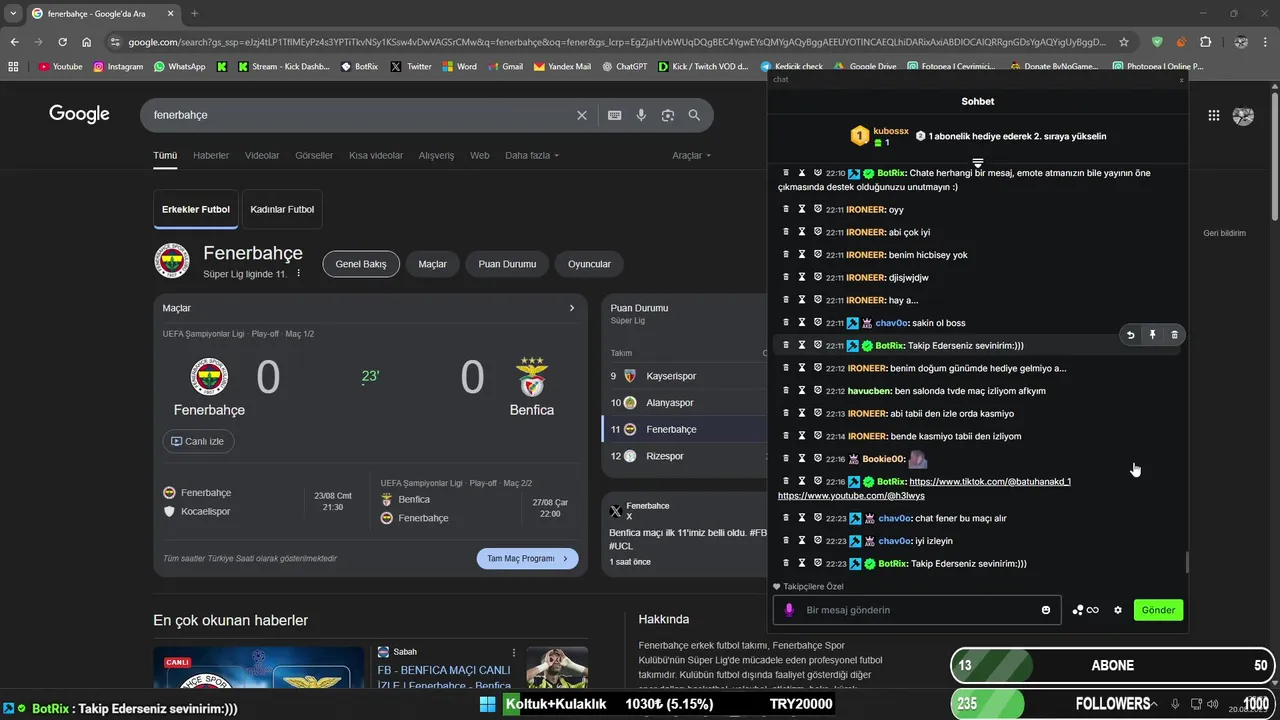The width and height of the screenshot is (1280, 720).
Task: Open the browser extensions puzzle icon
Action: (x=1205, y=42)
